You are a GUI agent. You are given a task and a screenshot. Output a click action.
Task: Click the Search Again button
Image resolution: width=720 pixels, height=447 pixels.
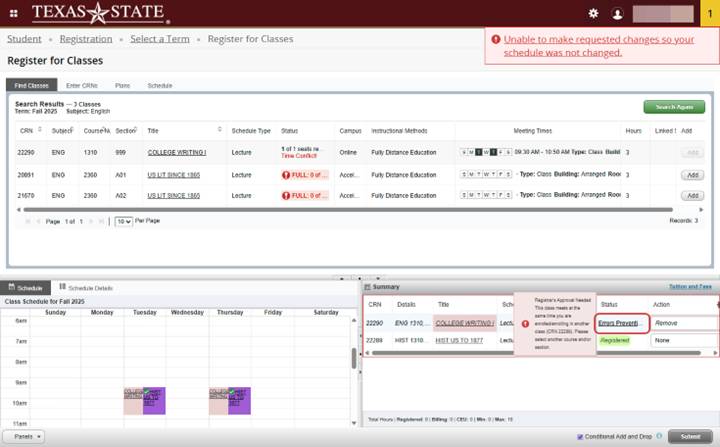[673, 107]
